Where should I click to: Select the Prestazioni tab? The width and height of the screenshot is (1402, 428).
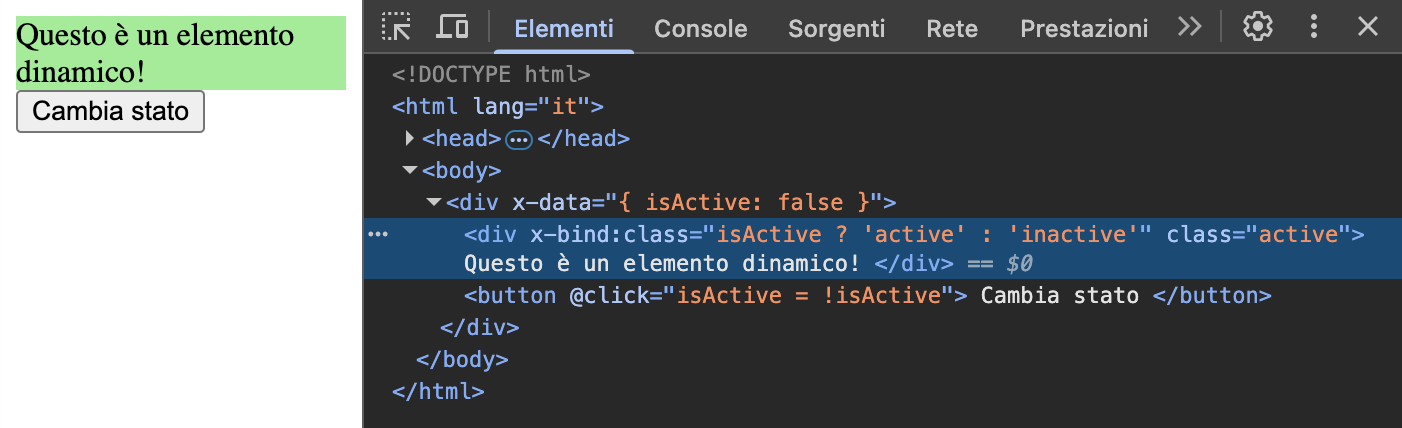pos(1083,29)
